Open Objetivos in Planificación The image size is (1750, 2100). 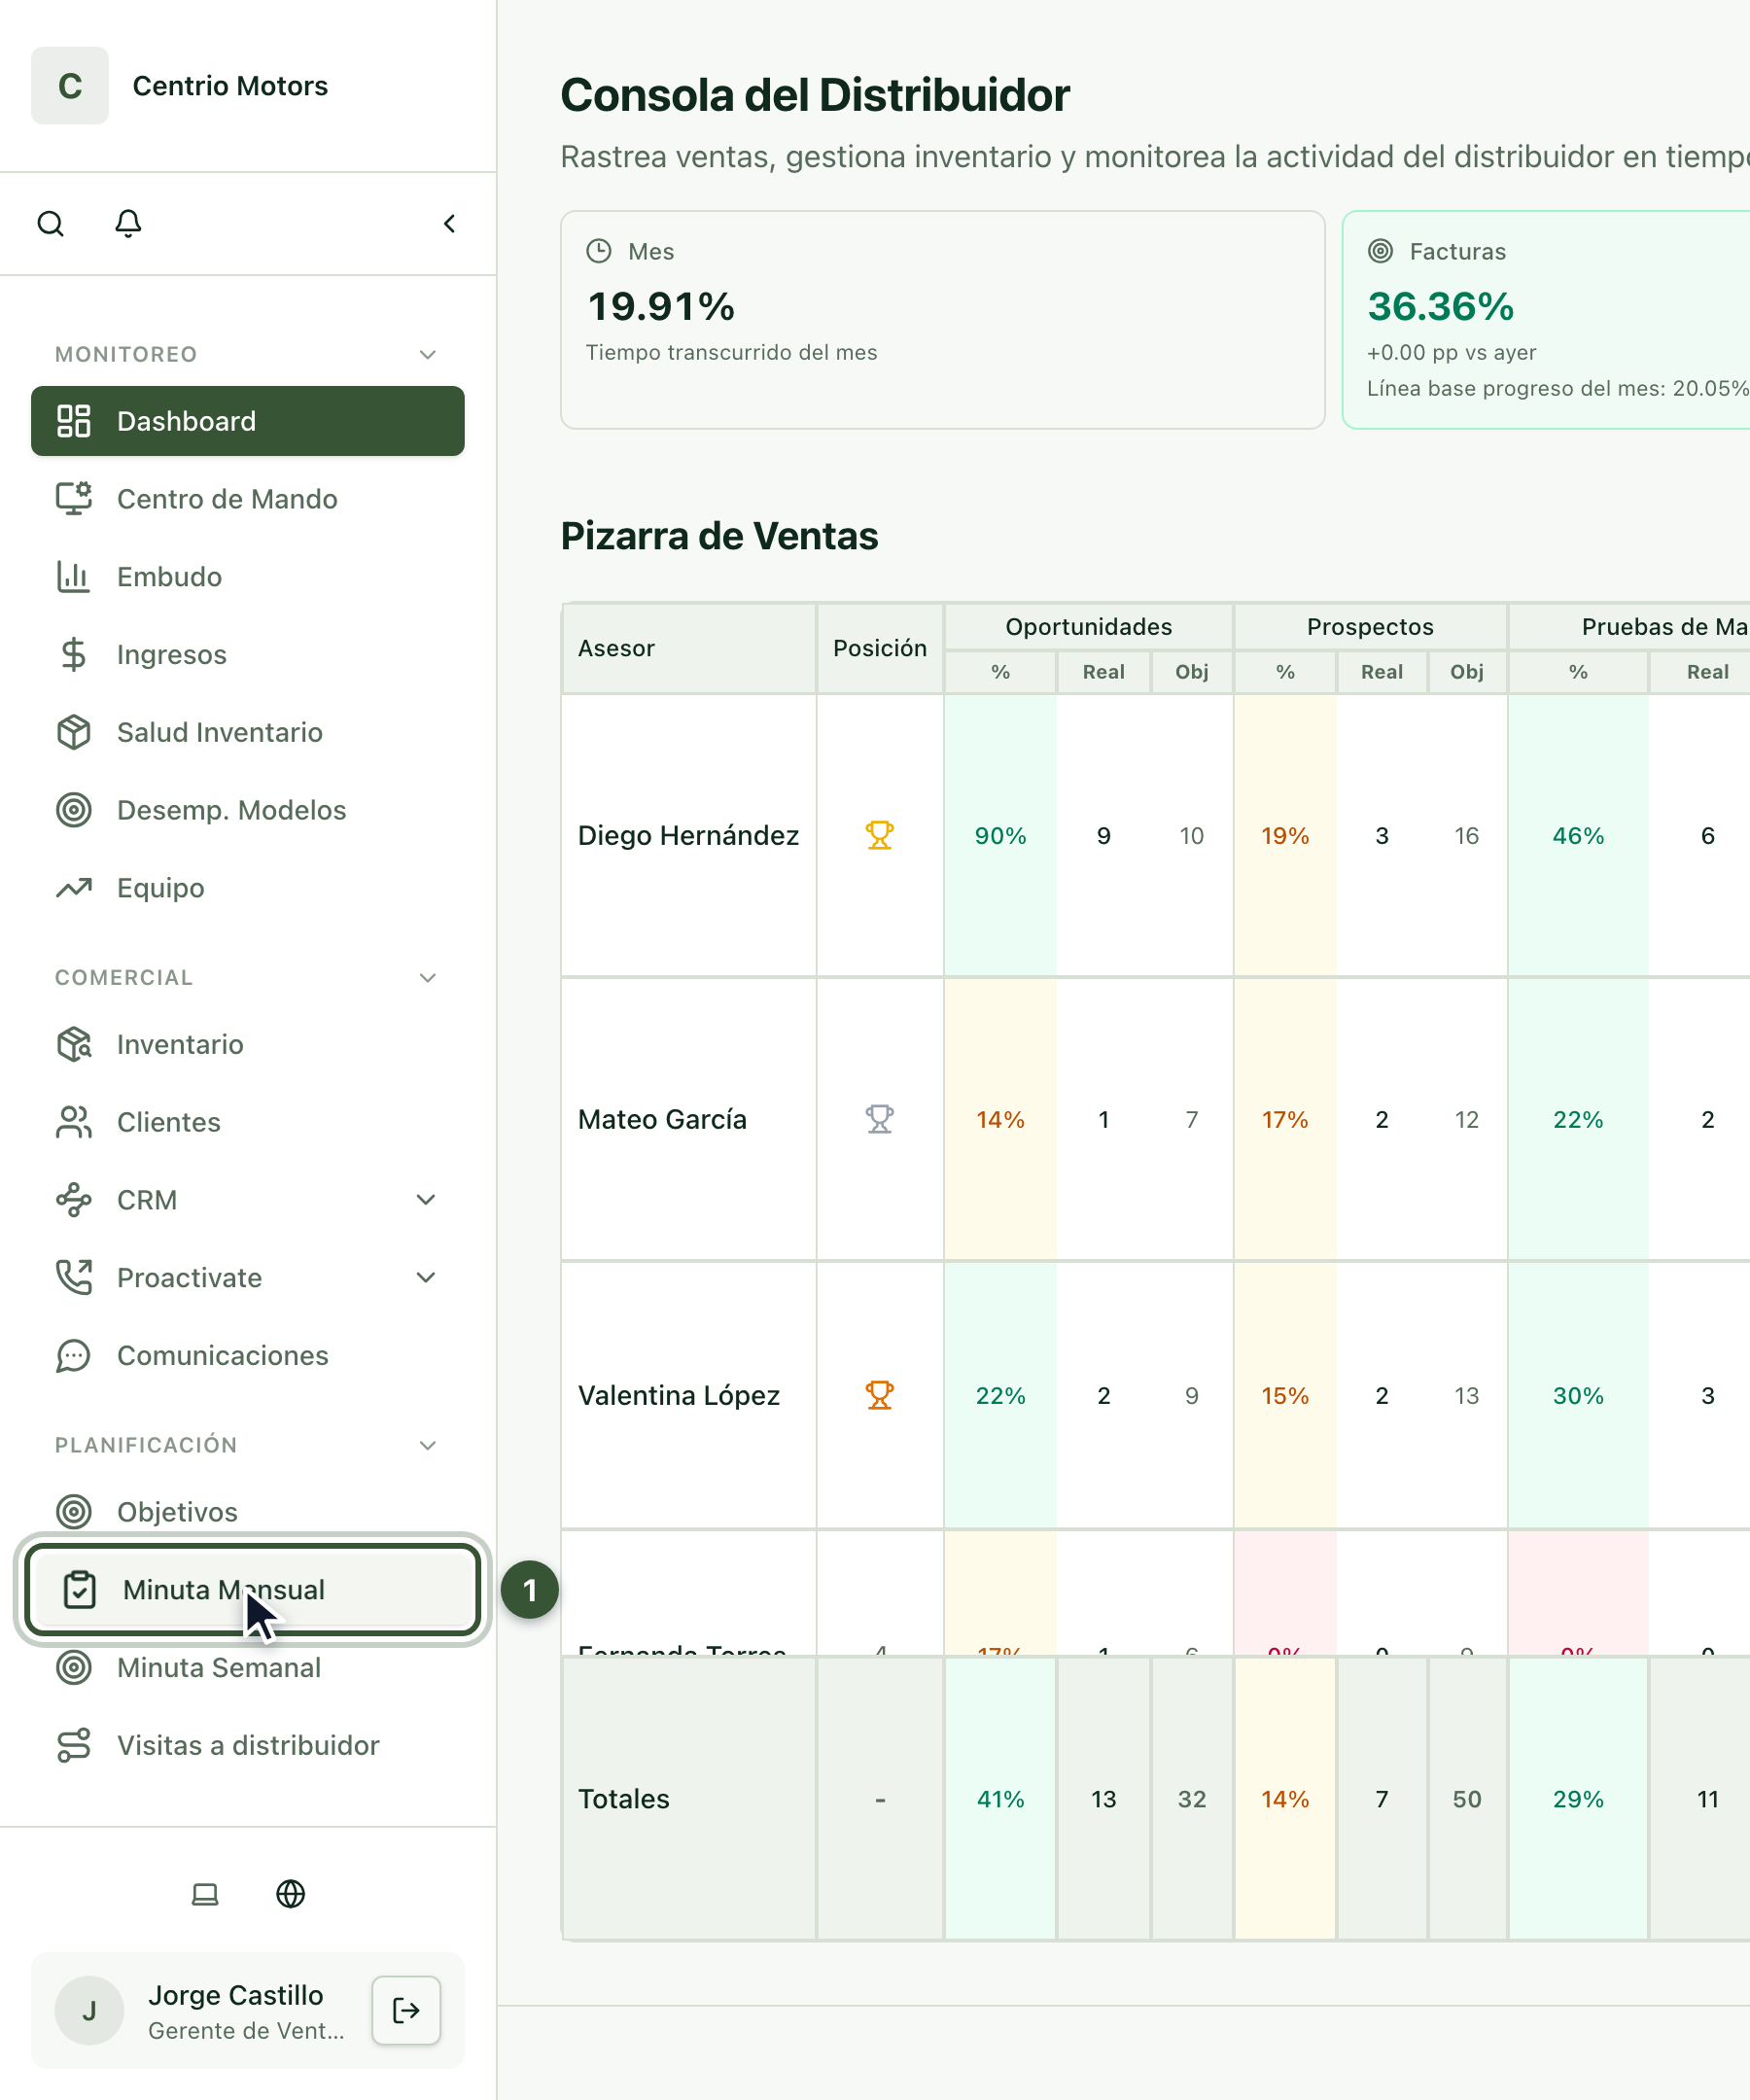pos(248,1511)
